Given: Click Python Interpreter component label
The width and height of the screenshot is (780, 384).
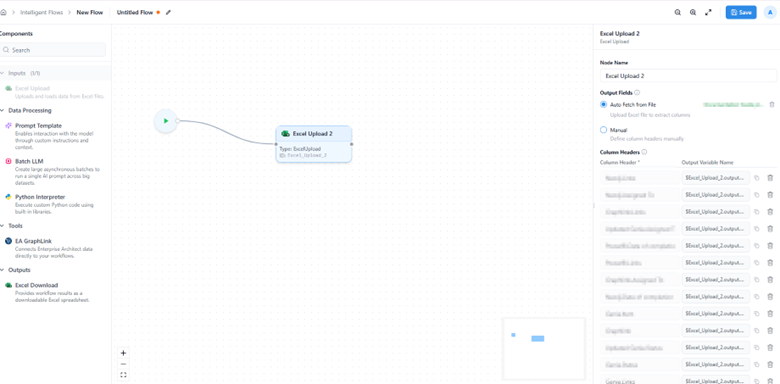Looking at the screenshot, I should [x=40, y=197].
